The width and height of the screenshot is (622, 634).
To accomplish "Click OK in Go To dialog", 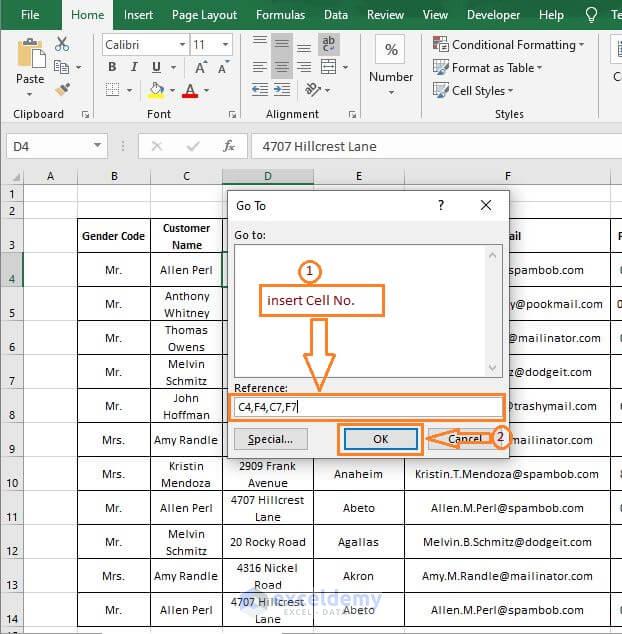I will point(381,439).
